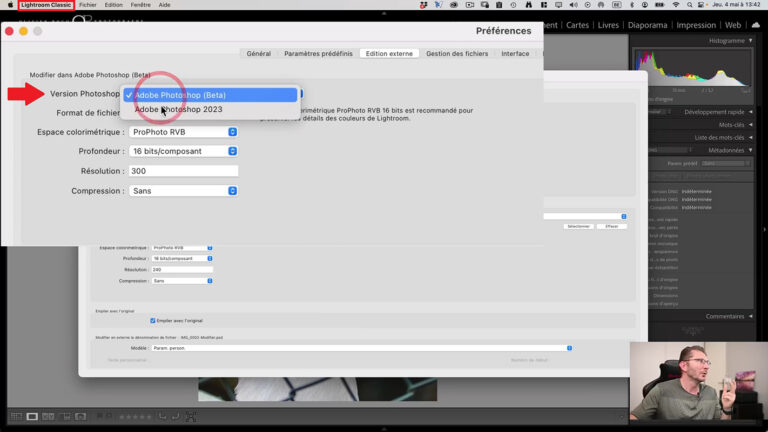The image size is (768, 432).
Task: Open the background Compression Sans dropdown
Action: (182, 281)
